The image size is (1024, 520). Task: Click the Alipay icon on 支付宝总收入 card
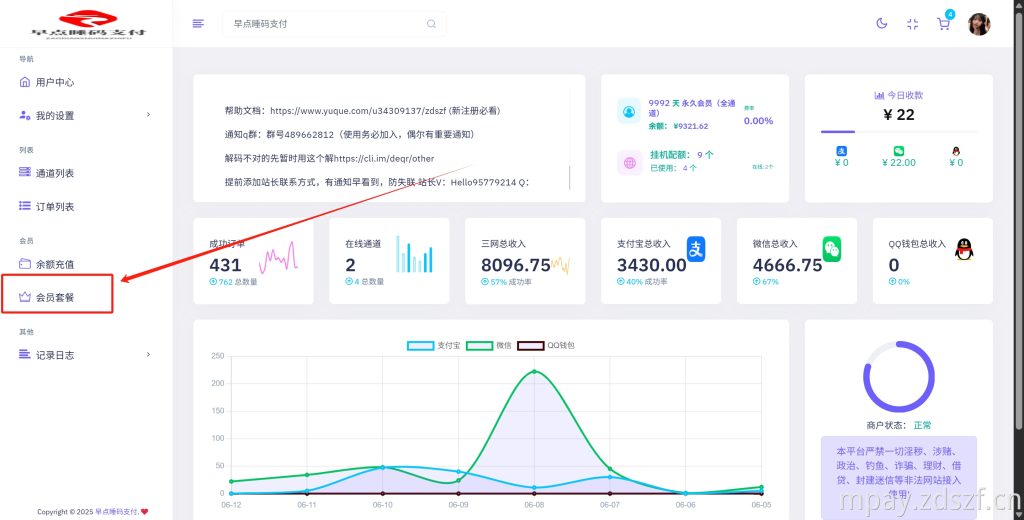[x=696, y=248]
